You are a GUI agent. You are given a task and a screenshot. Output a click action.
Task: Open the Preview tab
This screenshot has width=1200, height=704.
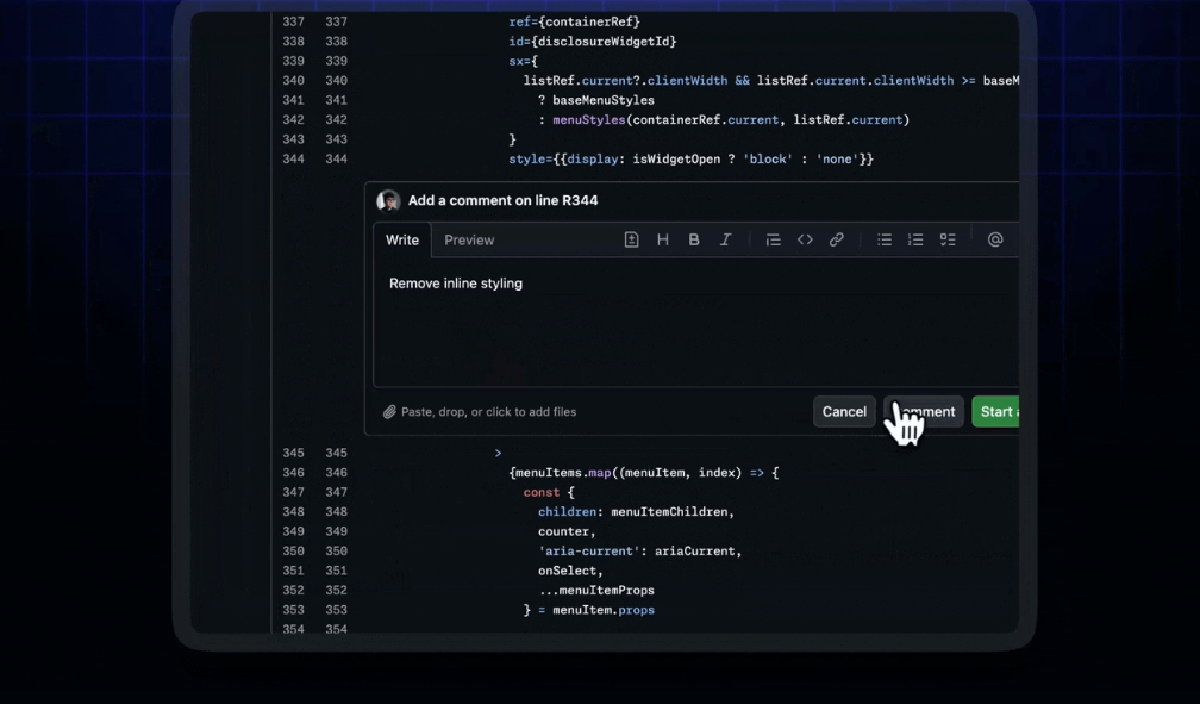[x=469, y=240]
